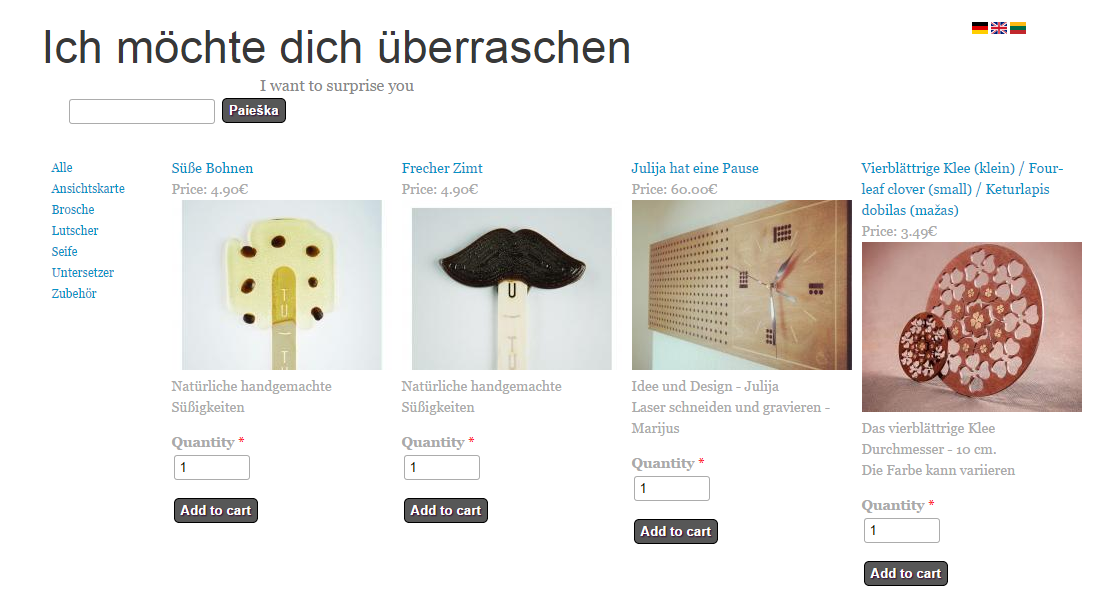Viewport: 1119px width, 607px height.
Task: Select the Seife category link
Action: pos(64,251)
